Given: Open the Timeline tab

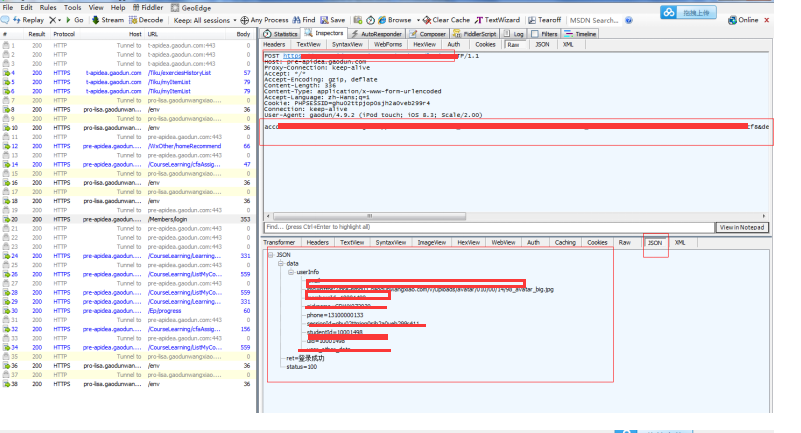Looking at the screenshot, I should tap(580, 34).
